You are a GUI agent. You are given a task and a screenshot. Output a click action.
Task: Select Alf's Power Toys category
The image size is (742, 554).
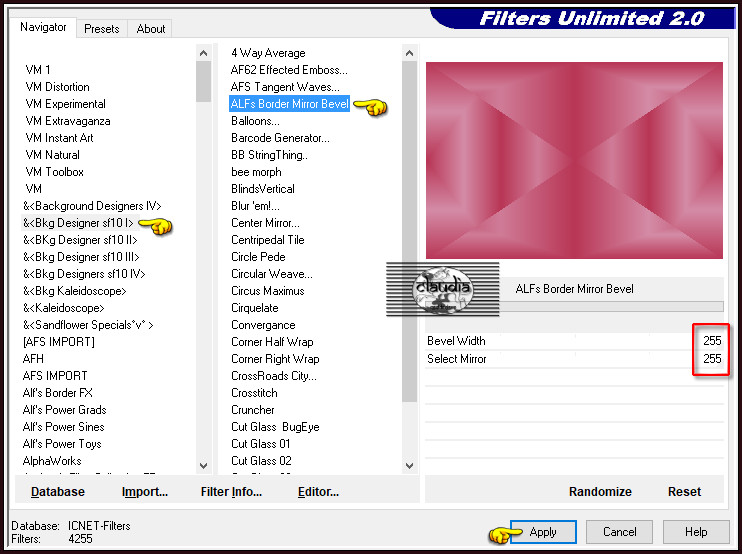[x=62, y=444]
